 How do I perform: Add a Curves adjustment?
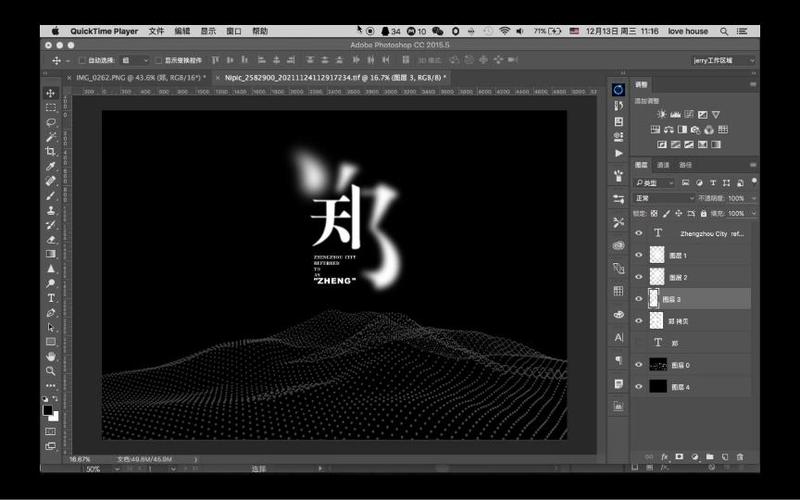click(689, 115)
